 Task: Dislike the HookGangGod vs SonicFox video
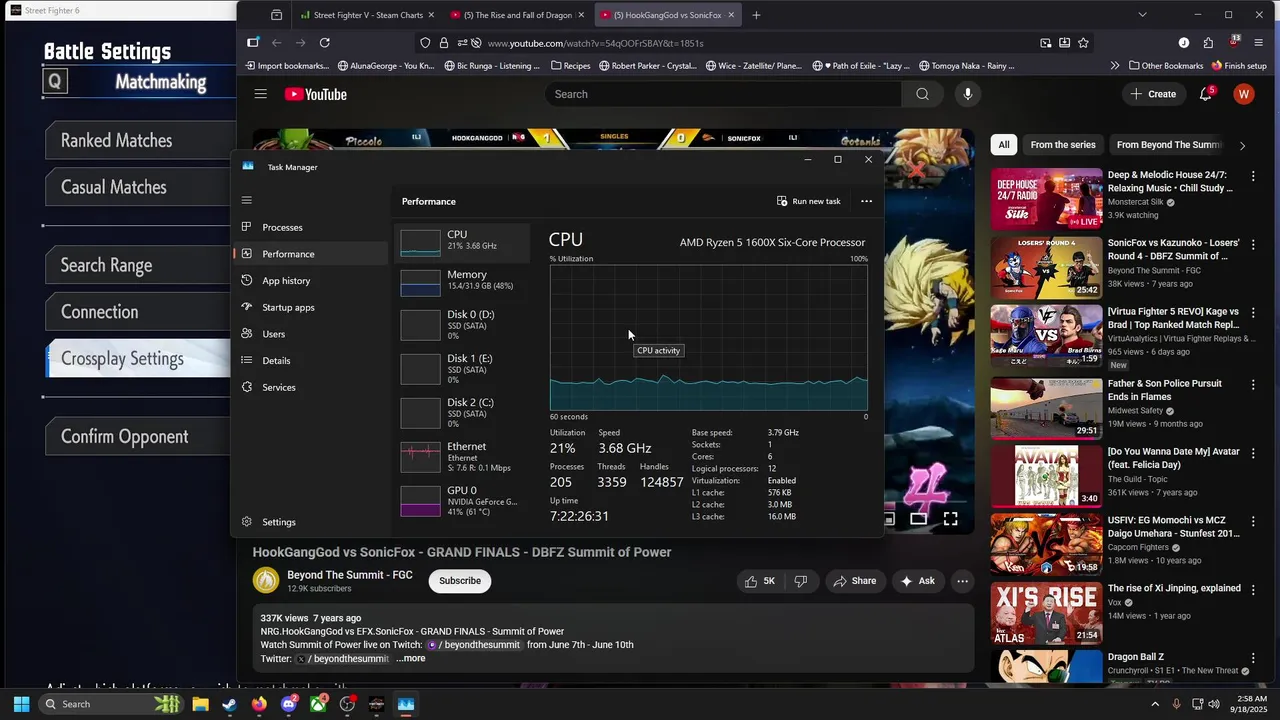800,581
